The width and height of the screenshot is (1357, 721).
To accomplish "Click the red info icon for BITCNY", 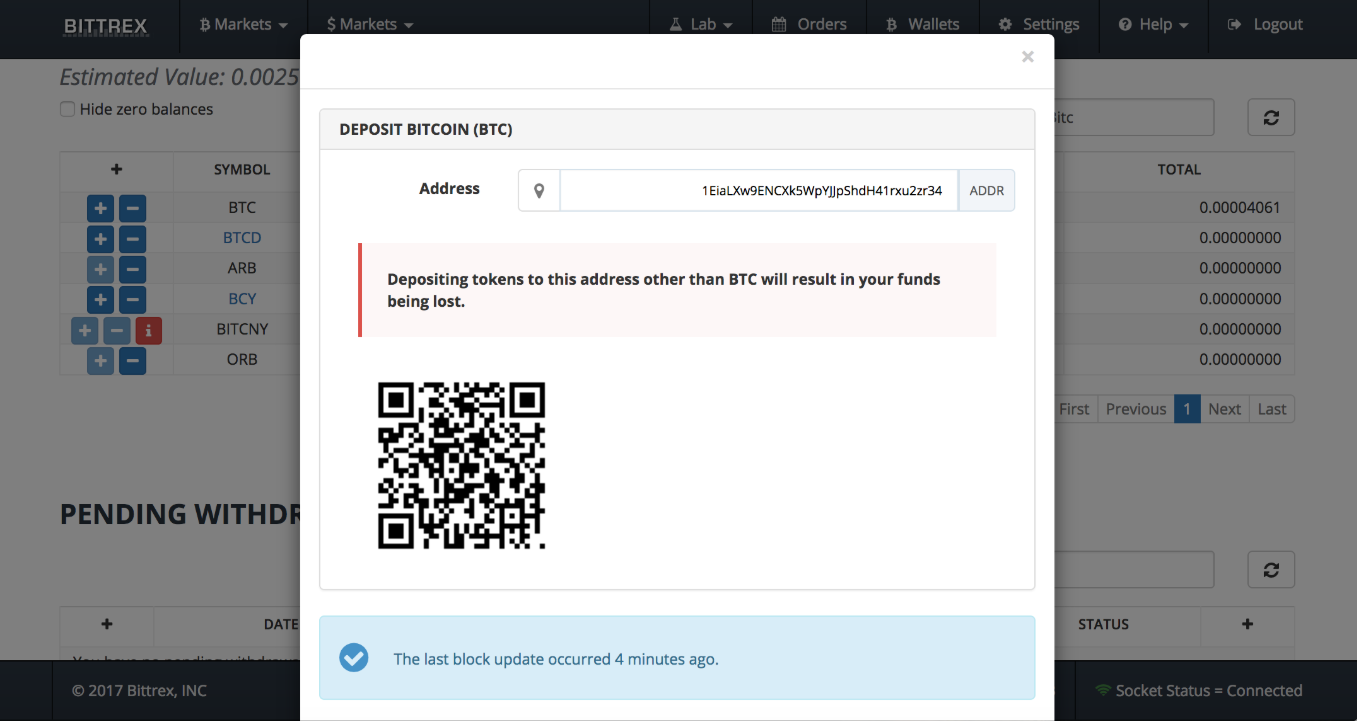I will point(148,329).
